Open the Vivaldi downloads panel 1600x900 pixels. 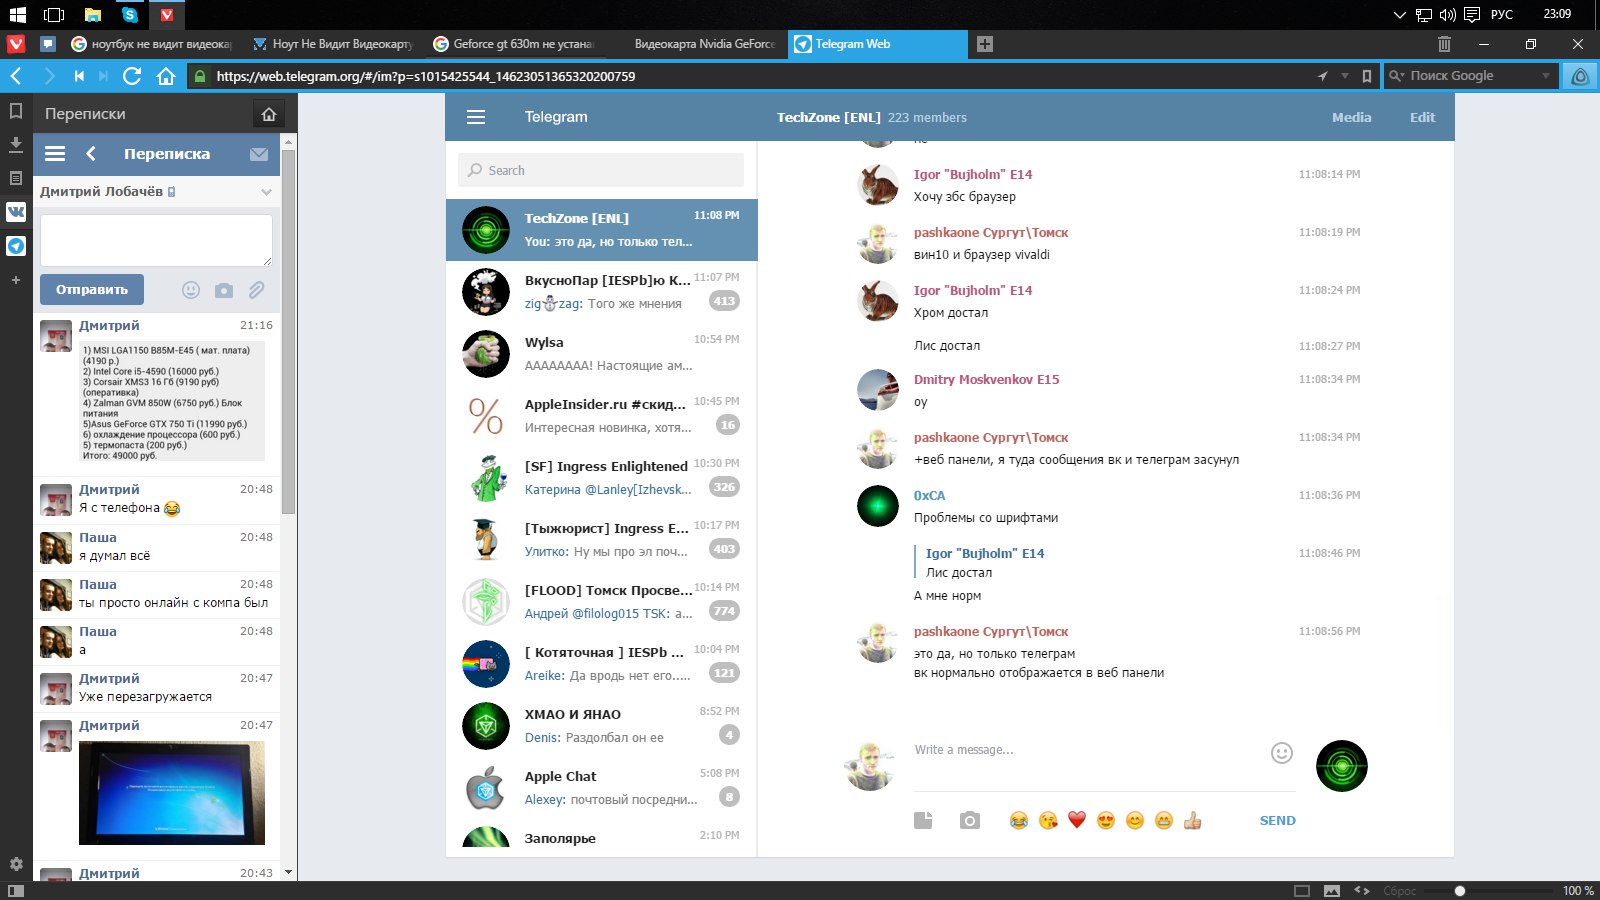(16, 144)
